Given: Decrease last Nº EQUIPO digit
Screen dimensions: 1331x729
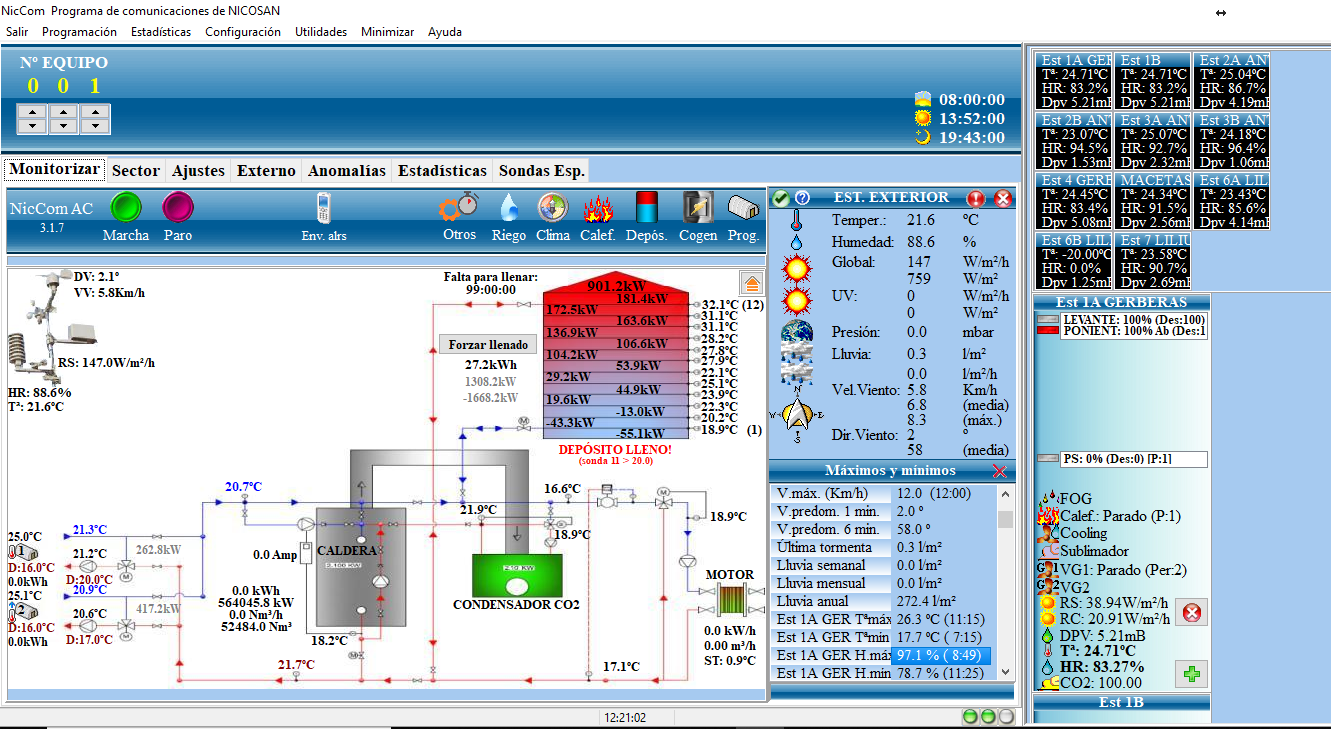Looking at the screenshot, I should [96, 127].
